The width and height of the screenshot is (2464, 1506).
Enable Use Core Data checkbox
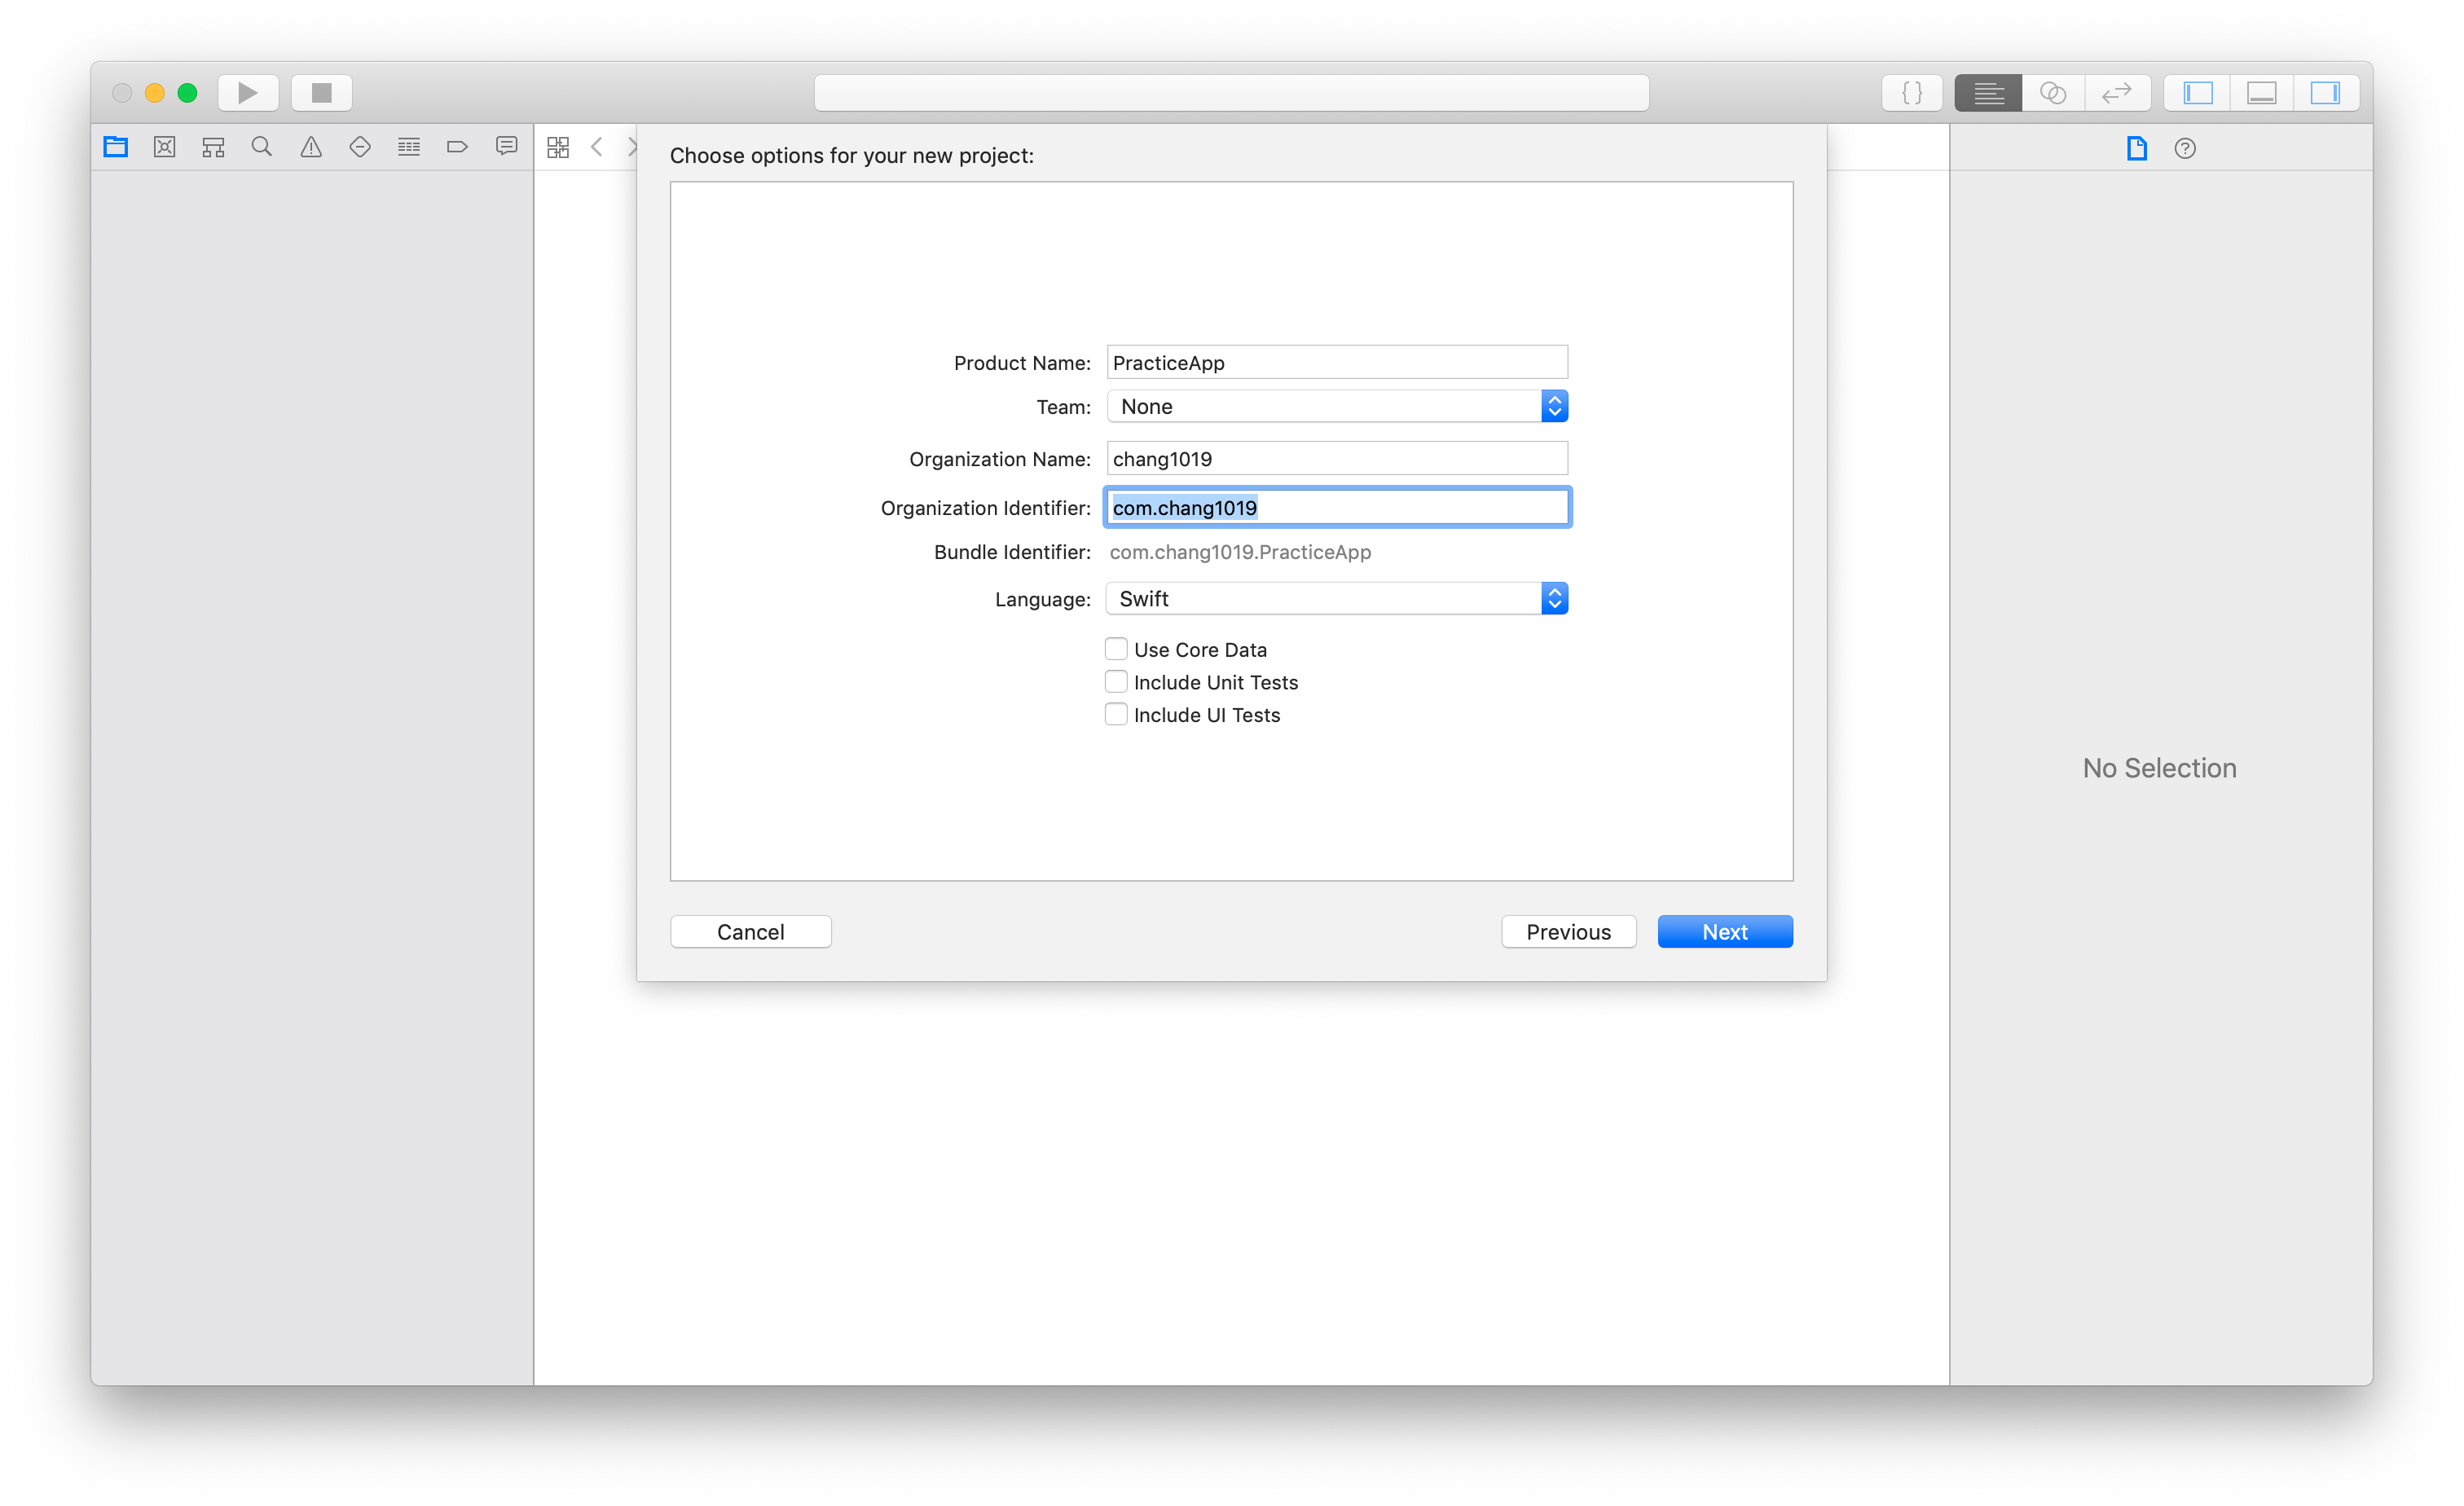pos(1116,649)
